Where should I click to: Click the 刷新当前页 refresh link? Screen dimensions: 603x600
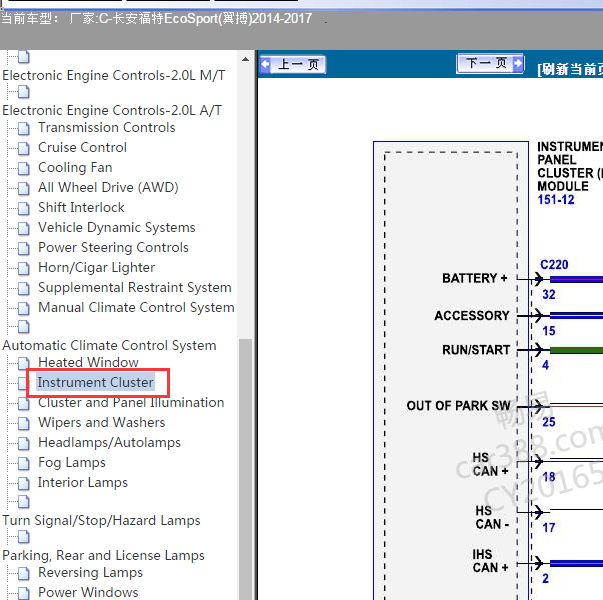570,70
